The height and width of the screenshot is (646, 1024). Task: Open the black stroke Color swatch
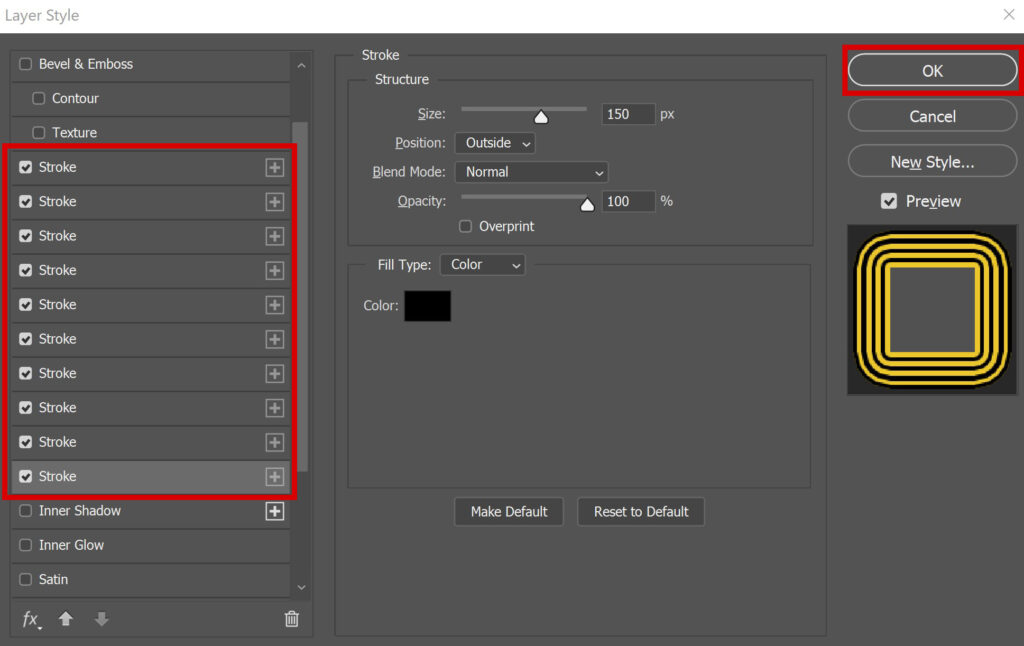(428, 306)
